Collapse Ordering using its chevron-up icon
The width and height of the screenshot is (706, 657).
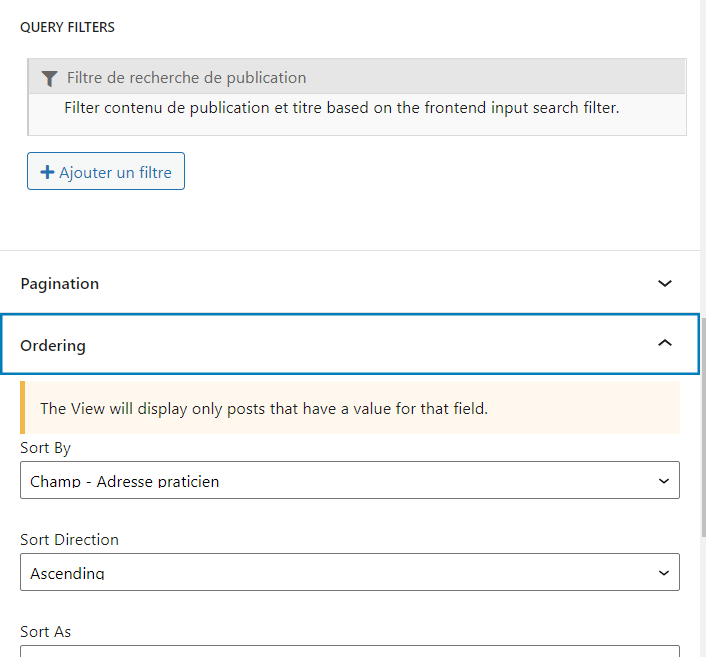click(665, 344)
